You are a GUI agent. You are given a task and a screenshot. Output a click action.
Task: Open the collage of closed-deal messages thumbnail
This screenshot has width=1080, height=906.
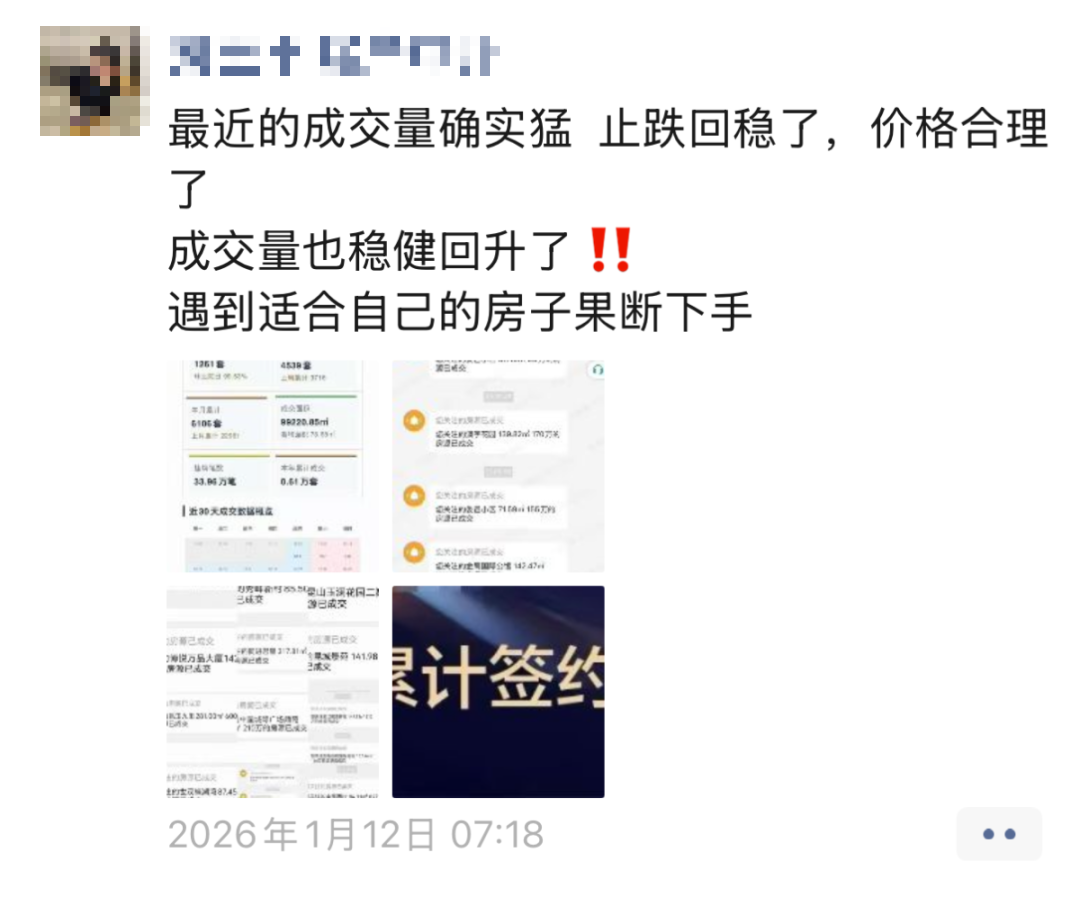click(x=273, y=692)
